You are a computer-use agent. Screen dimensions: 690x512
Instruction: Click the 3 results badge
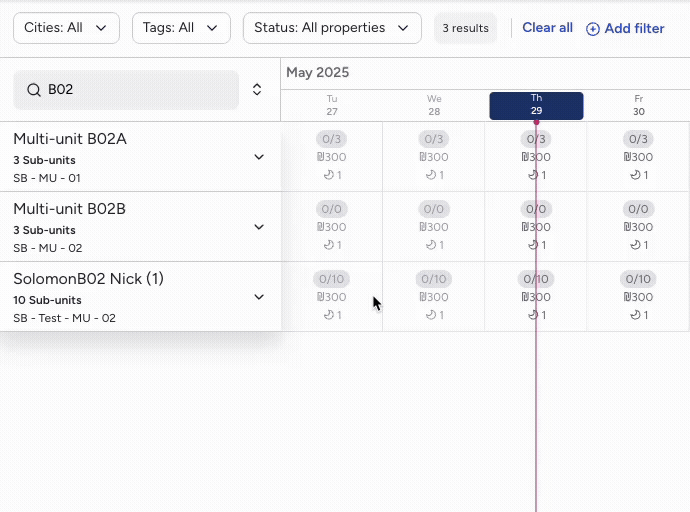466,28
